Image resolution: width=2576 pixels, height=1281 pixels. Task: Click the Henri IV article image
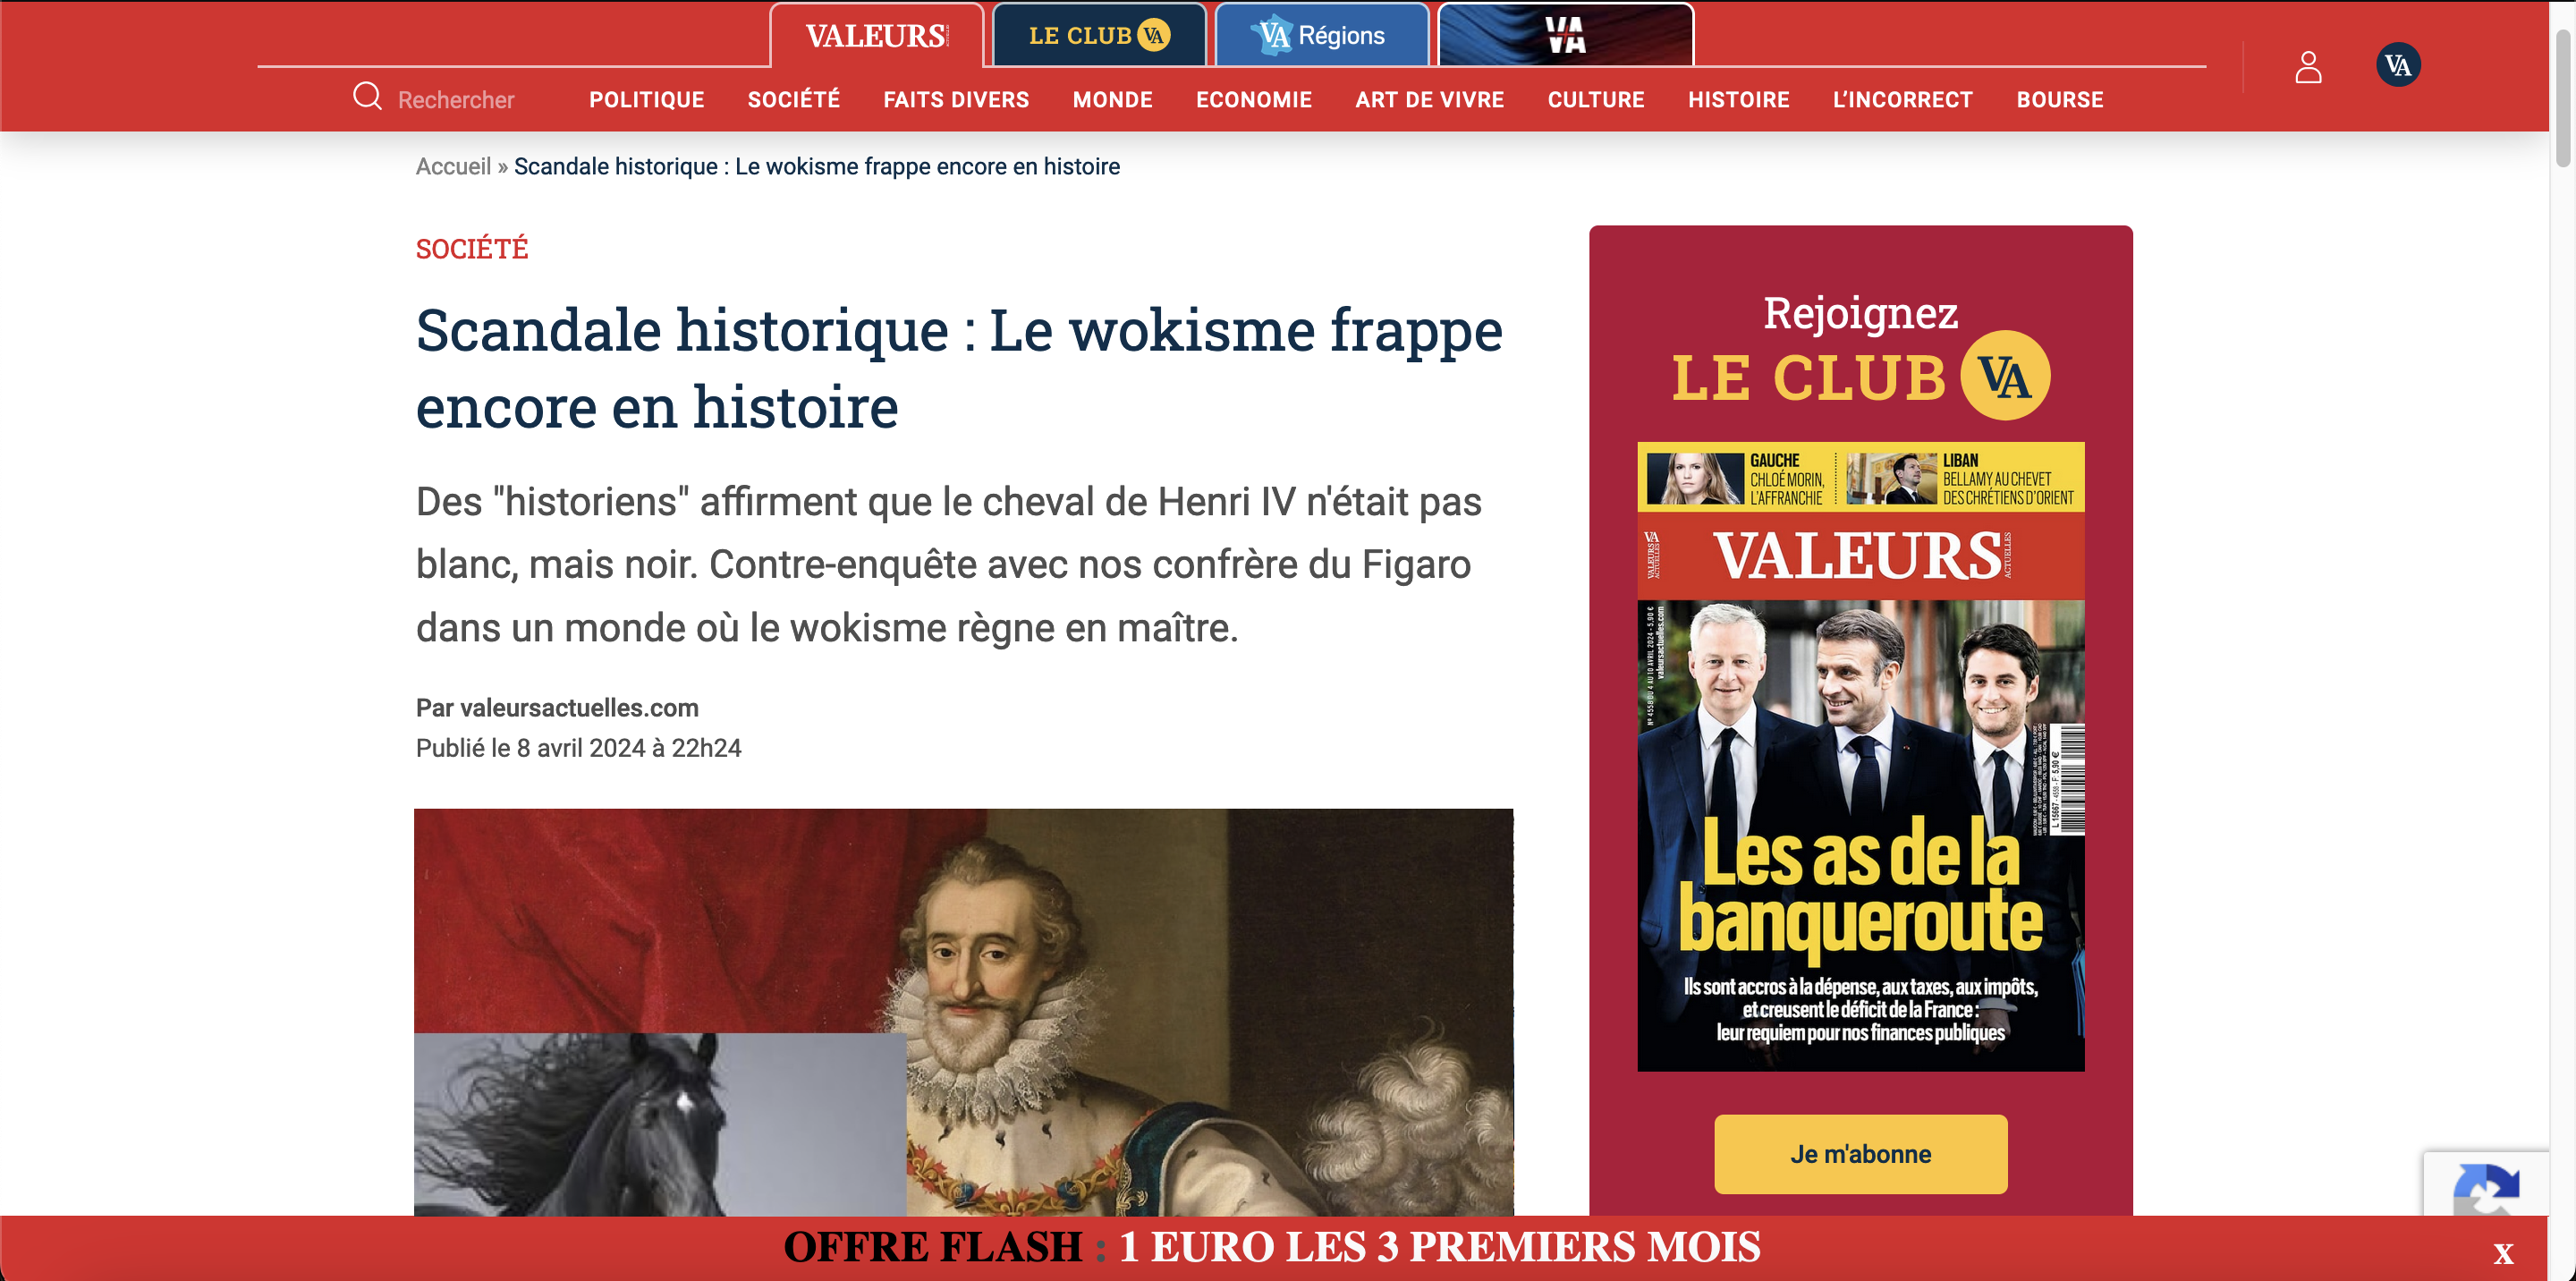(x=963, y=1011)
